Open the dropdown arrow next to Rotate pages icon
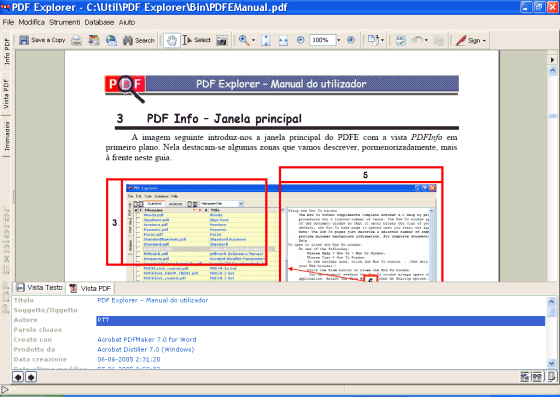 click(x=382, y=40)
